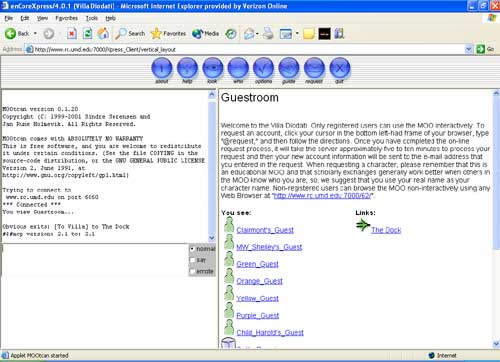Open the Edit menu
This screenshot has width=500, height=362.
[x=25, y=18]
